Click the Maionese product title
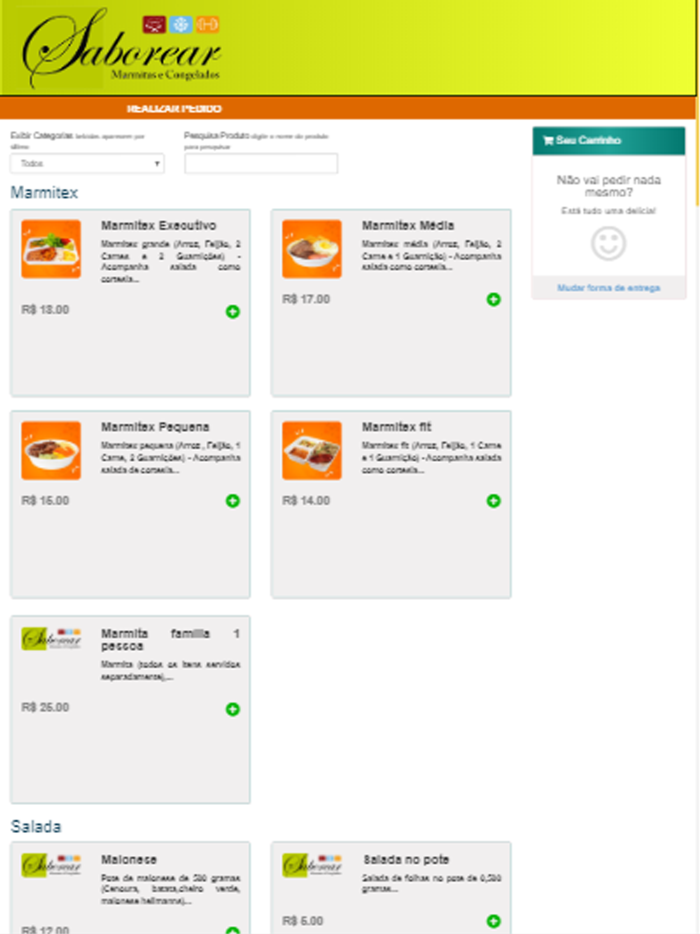 click(129, 860)
